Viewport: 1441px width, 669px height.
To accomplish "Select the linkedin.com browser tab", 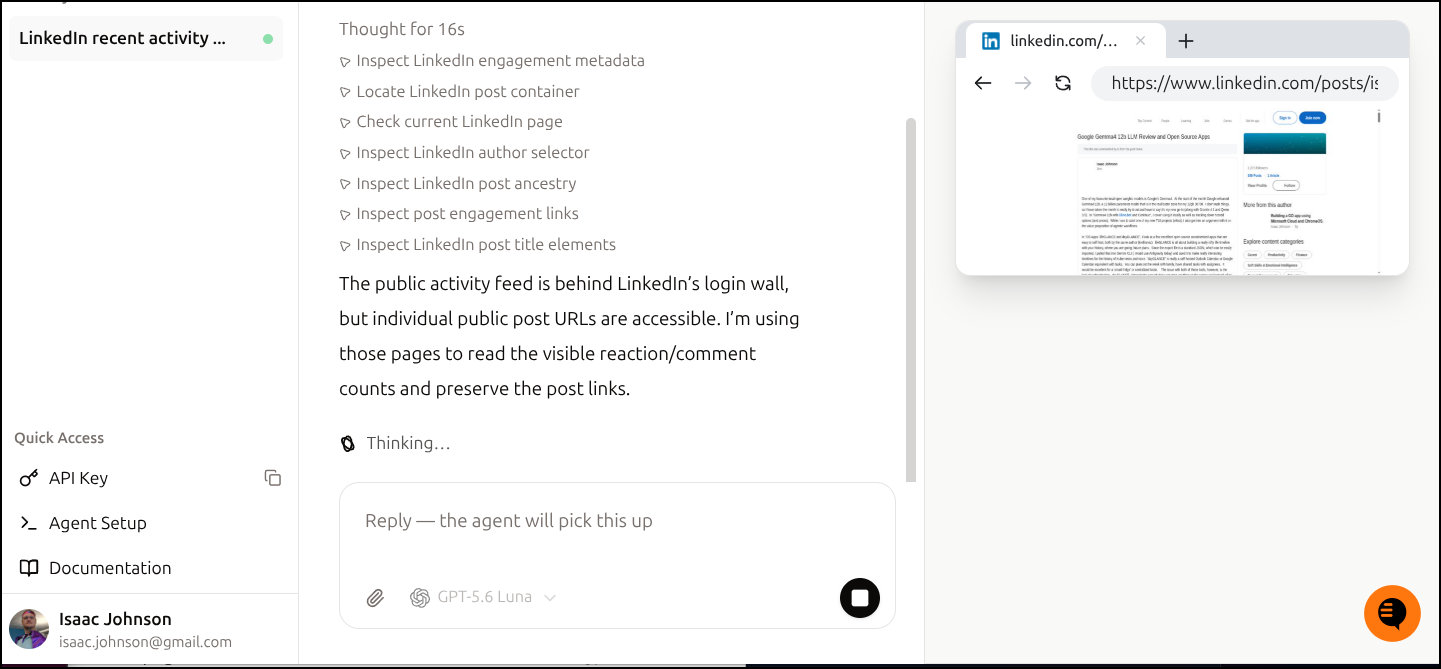I will [1064, 41].
